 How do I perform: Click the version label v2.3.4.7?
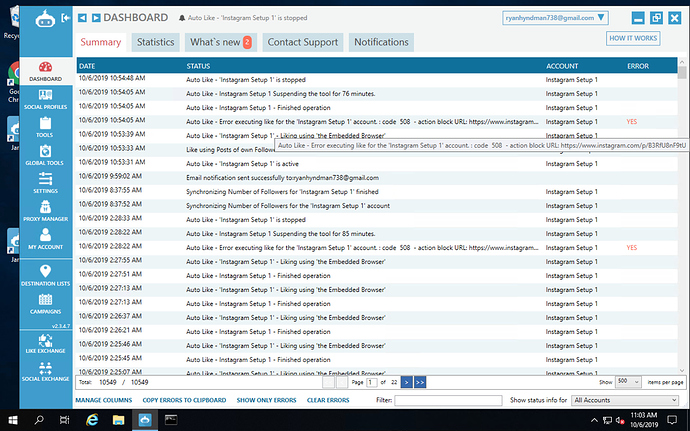tap(61, 326)
